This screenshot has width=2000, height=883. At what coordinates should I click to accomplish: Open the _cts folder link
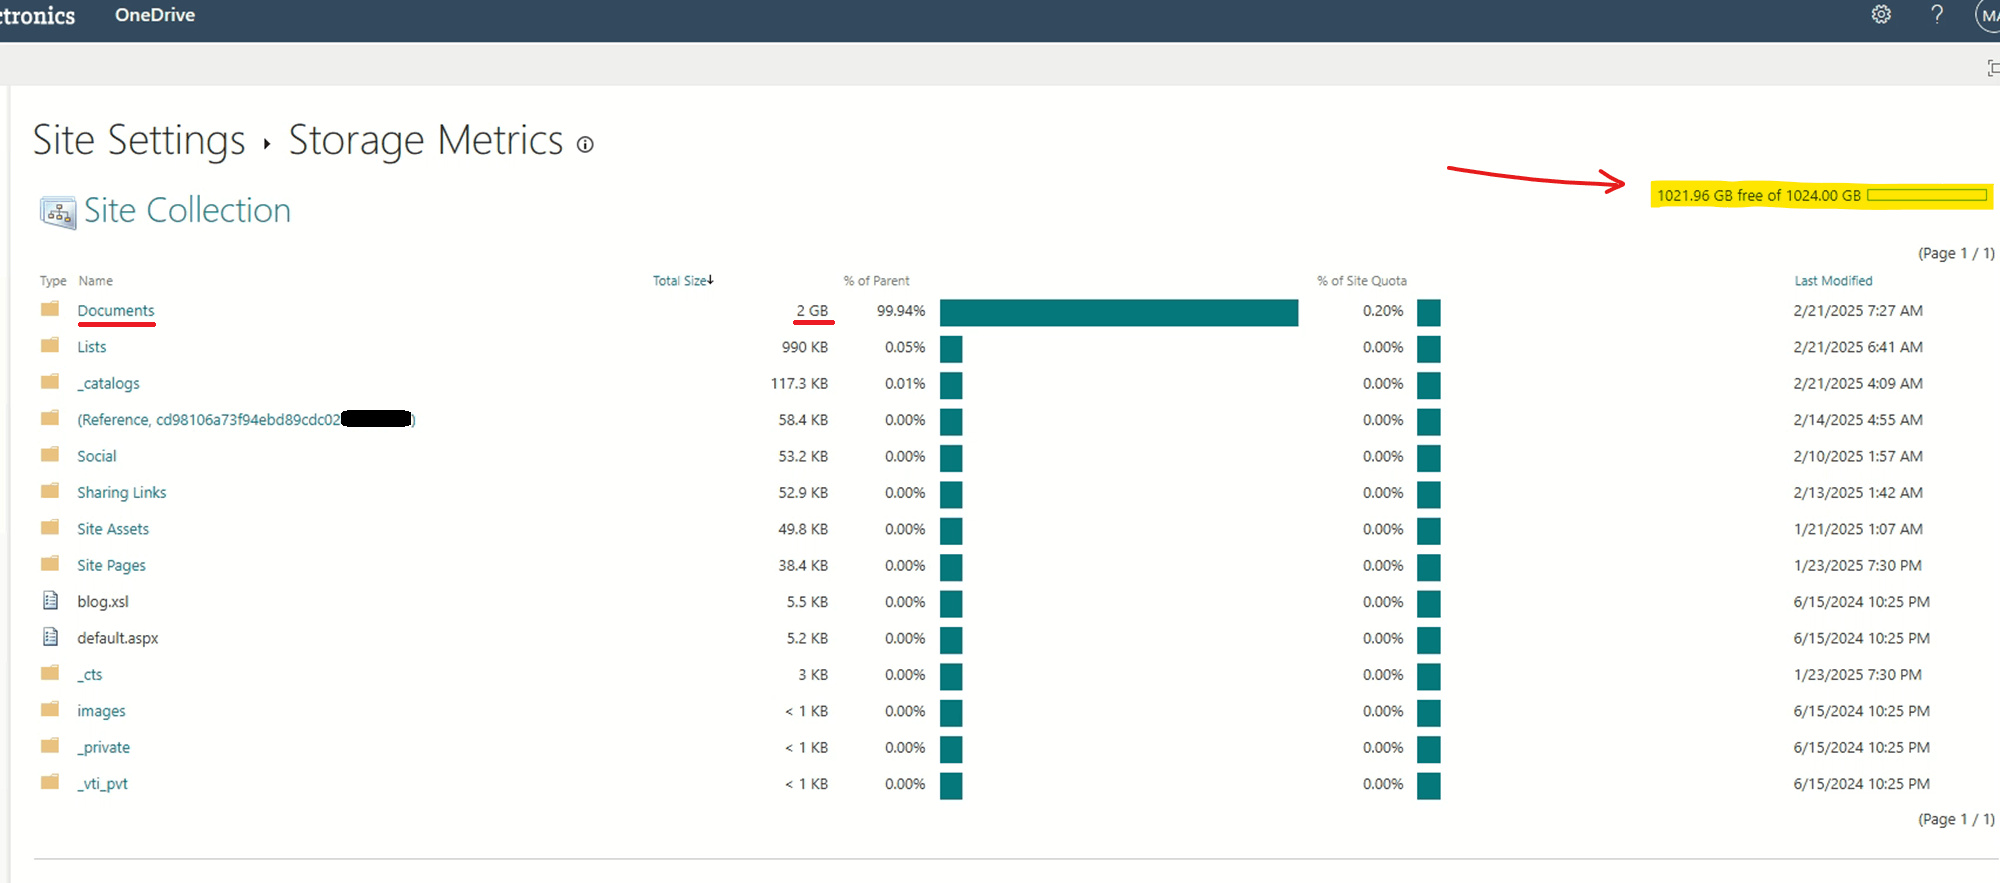click(x=90, y=675)
